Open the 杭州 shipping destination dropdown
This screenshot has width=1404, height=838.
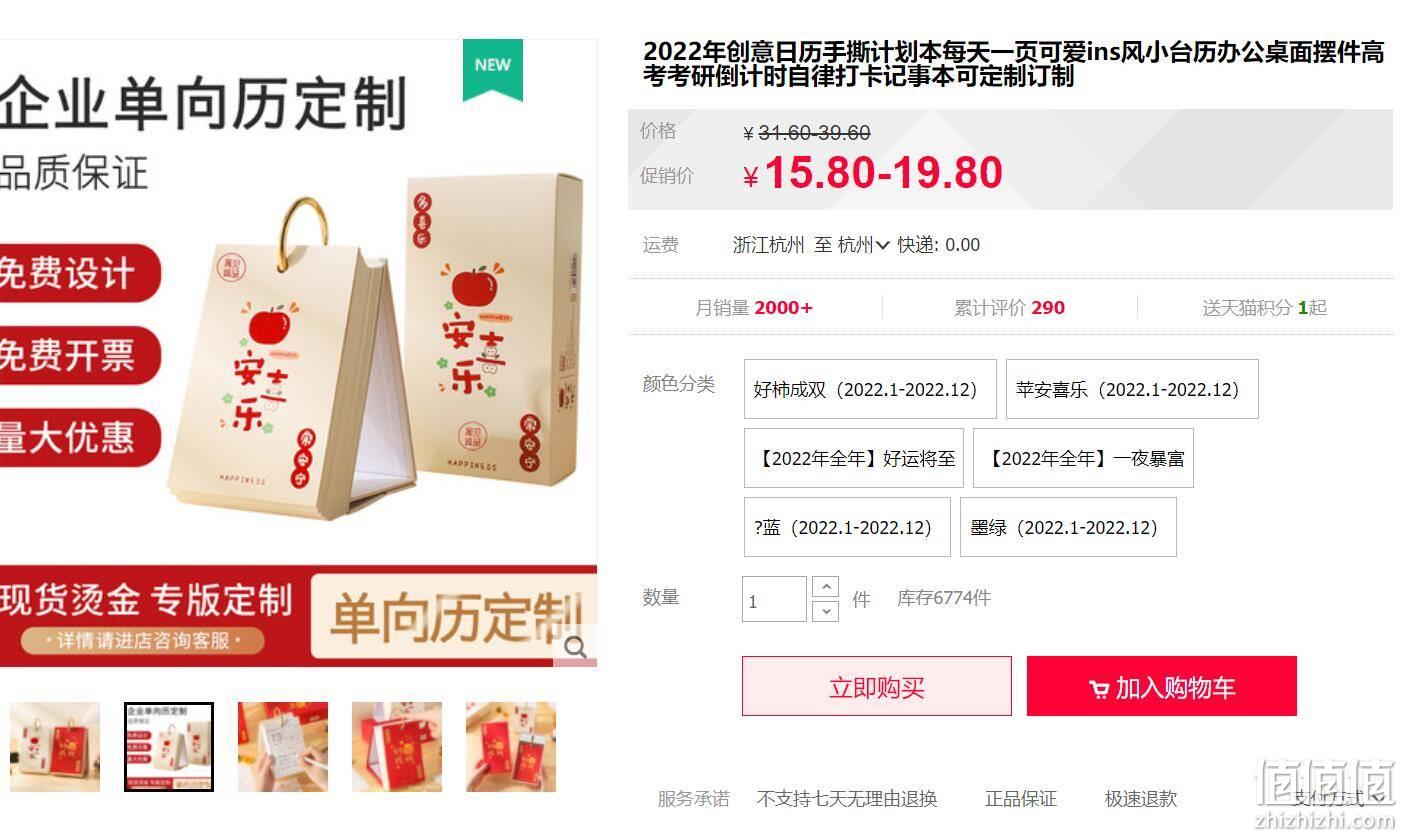click(x=863, y=245)
